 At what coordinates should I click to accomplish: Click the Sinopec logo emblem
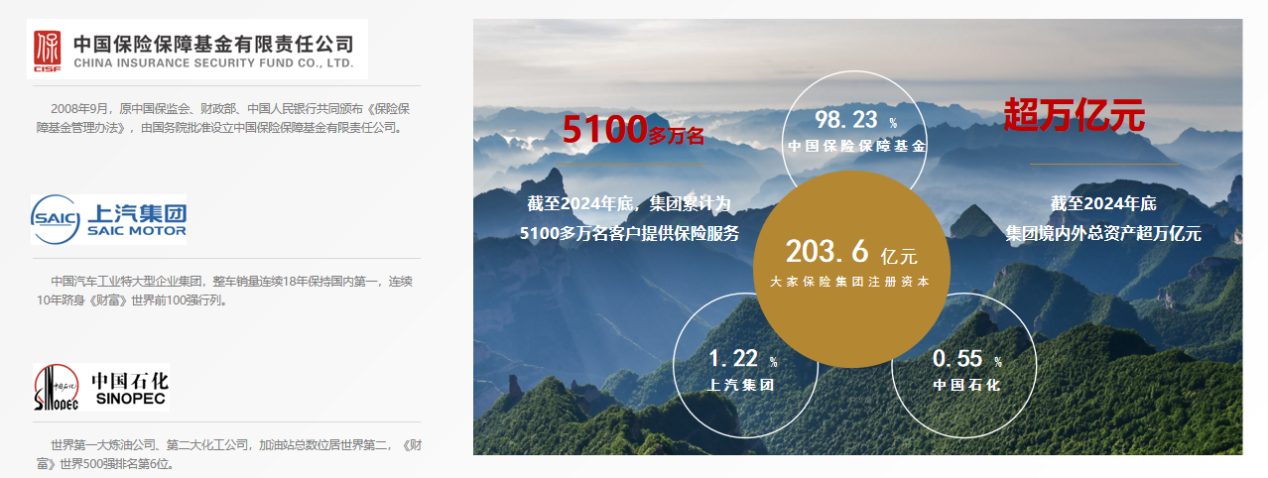(57, 388)
